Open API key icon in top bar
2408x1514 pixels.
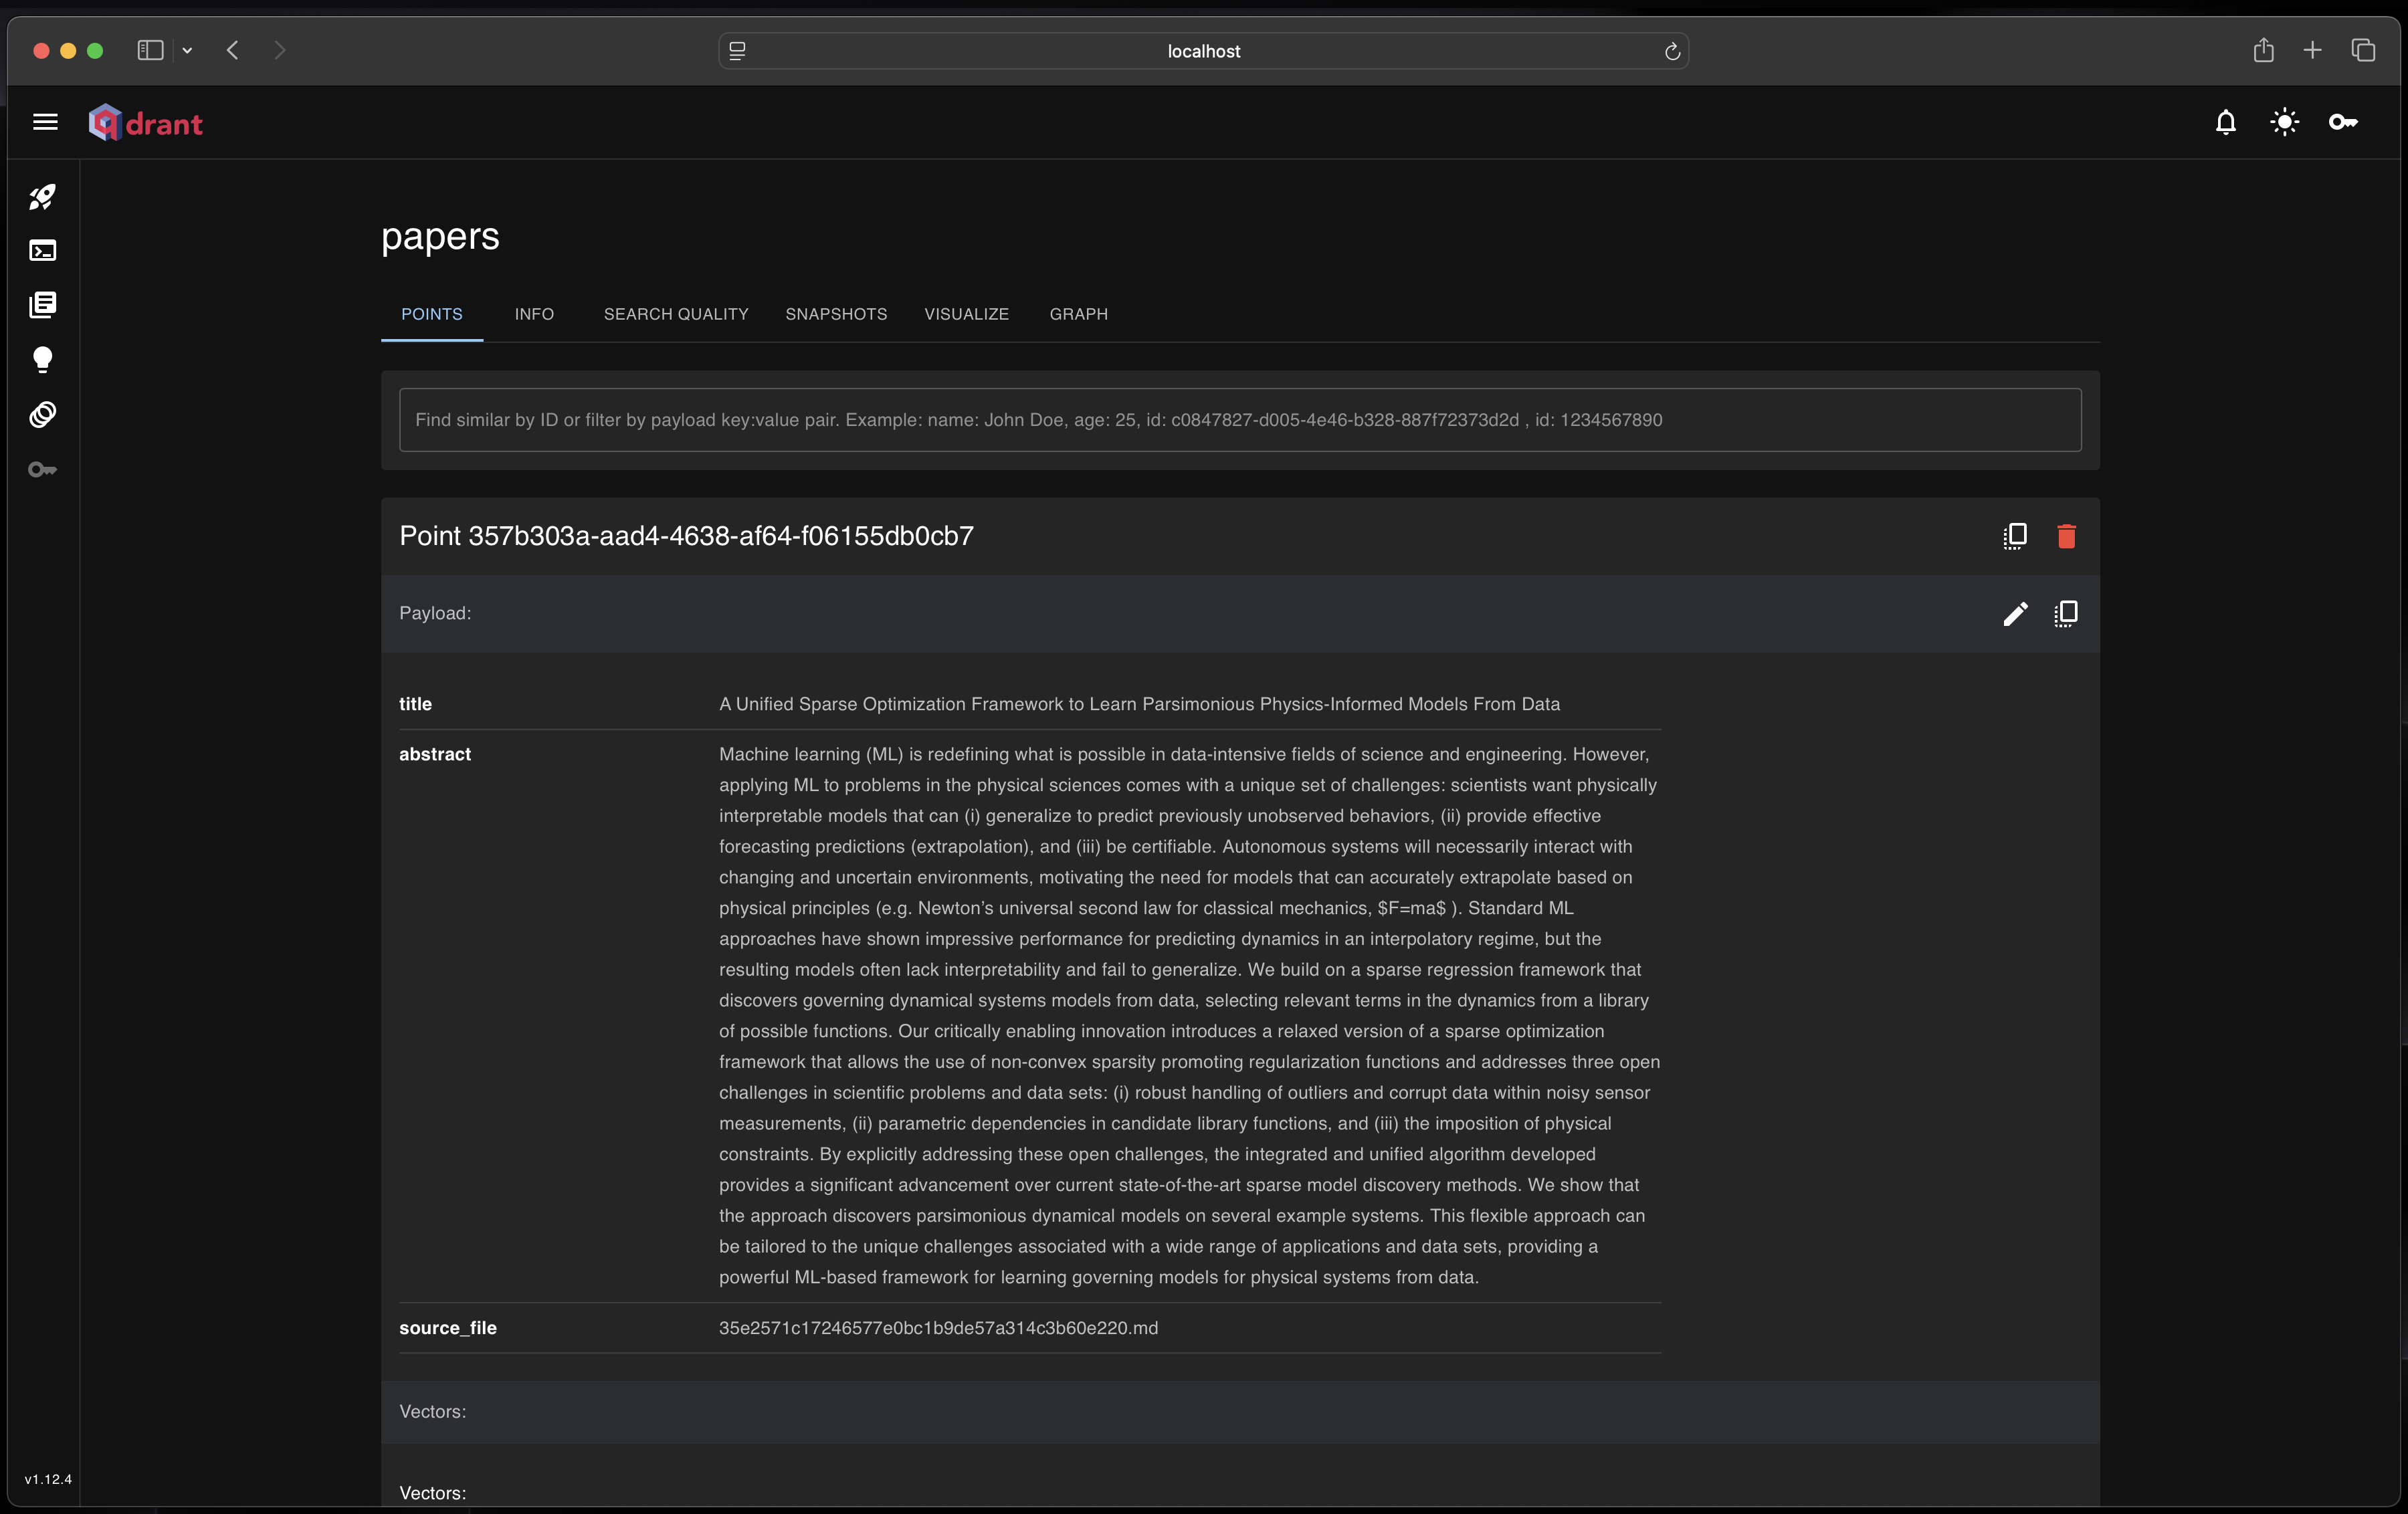click(2343, 122)
